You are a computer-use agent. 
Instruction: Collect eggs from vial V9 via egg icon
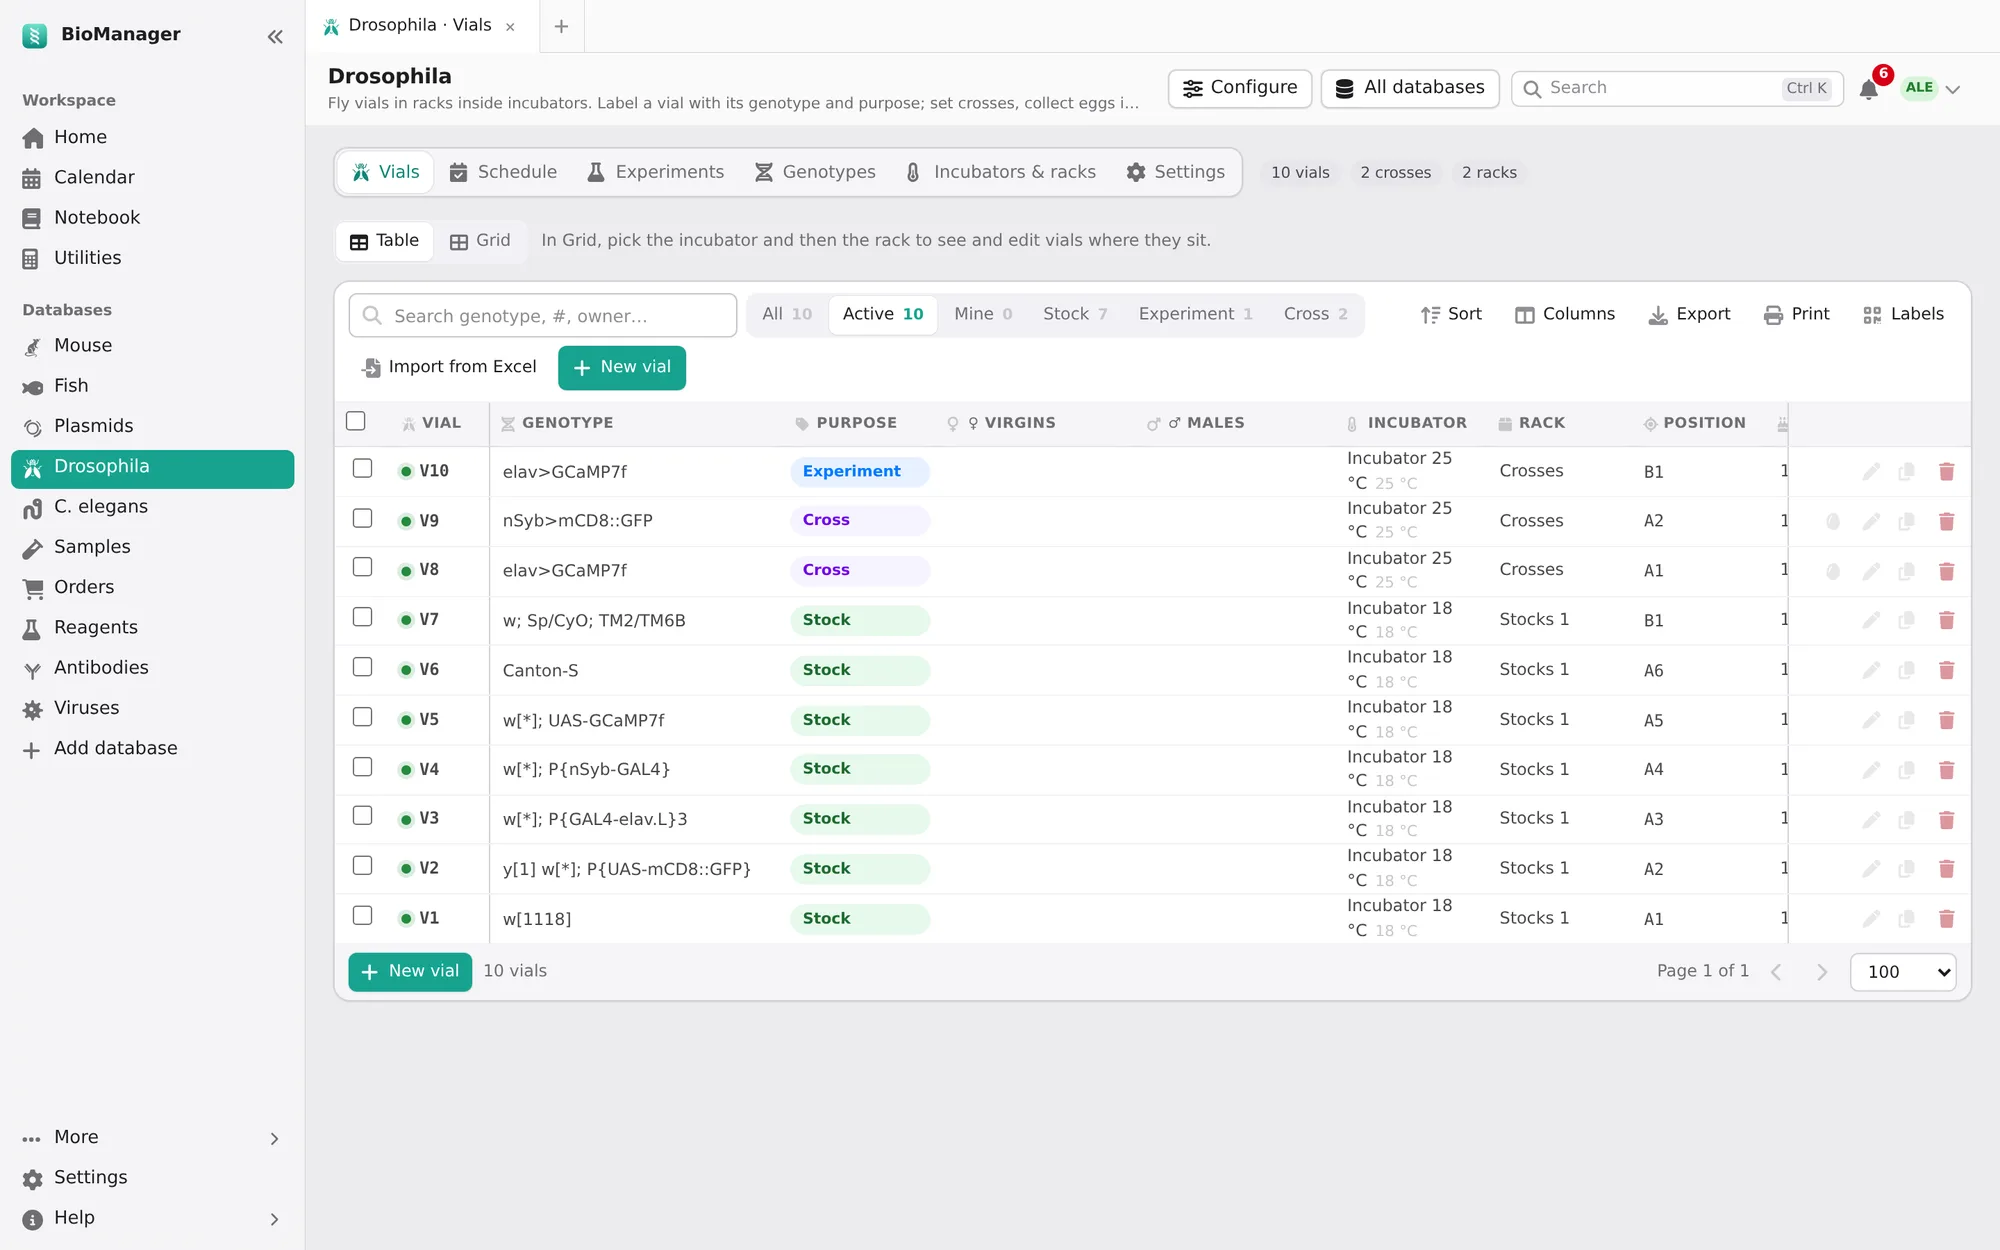pyautogui.click(x=1833, y=521)
